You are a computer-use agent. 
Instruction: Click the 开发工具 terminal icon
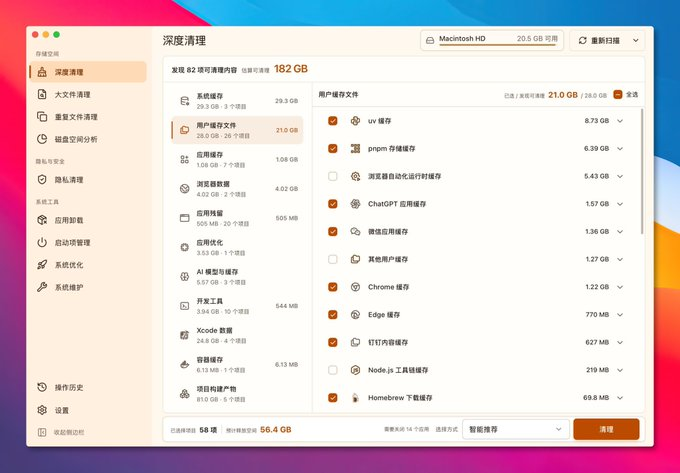coord(185,306)
